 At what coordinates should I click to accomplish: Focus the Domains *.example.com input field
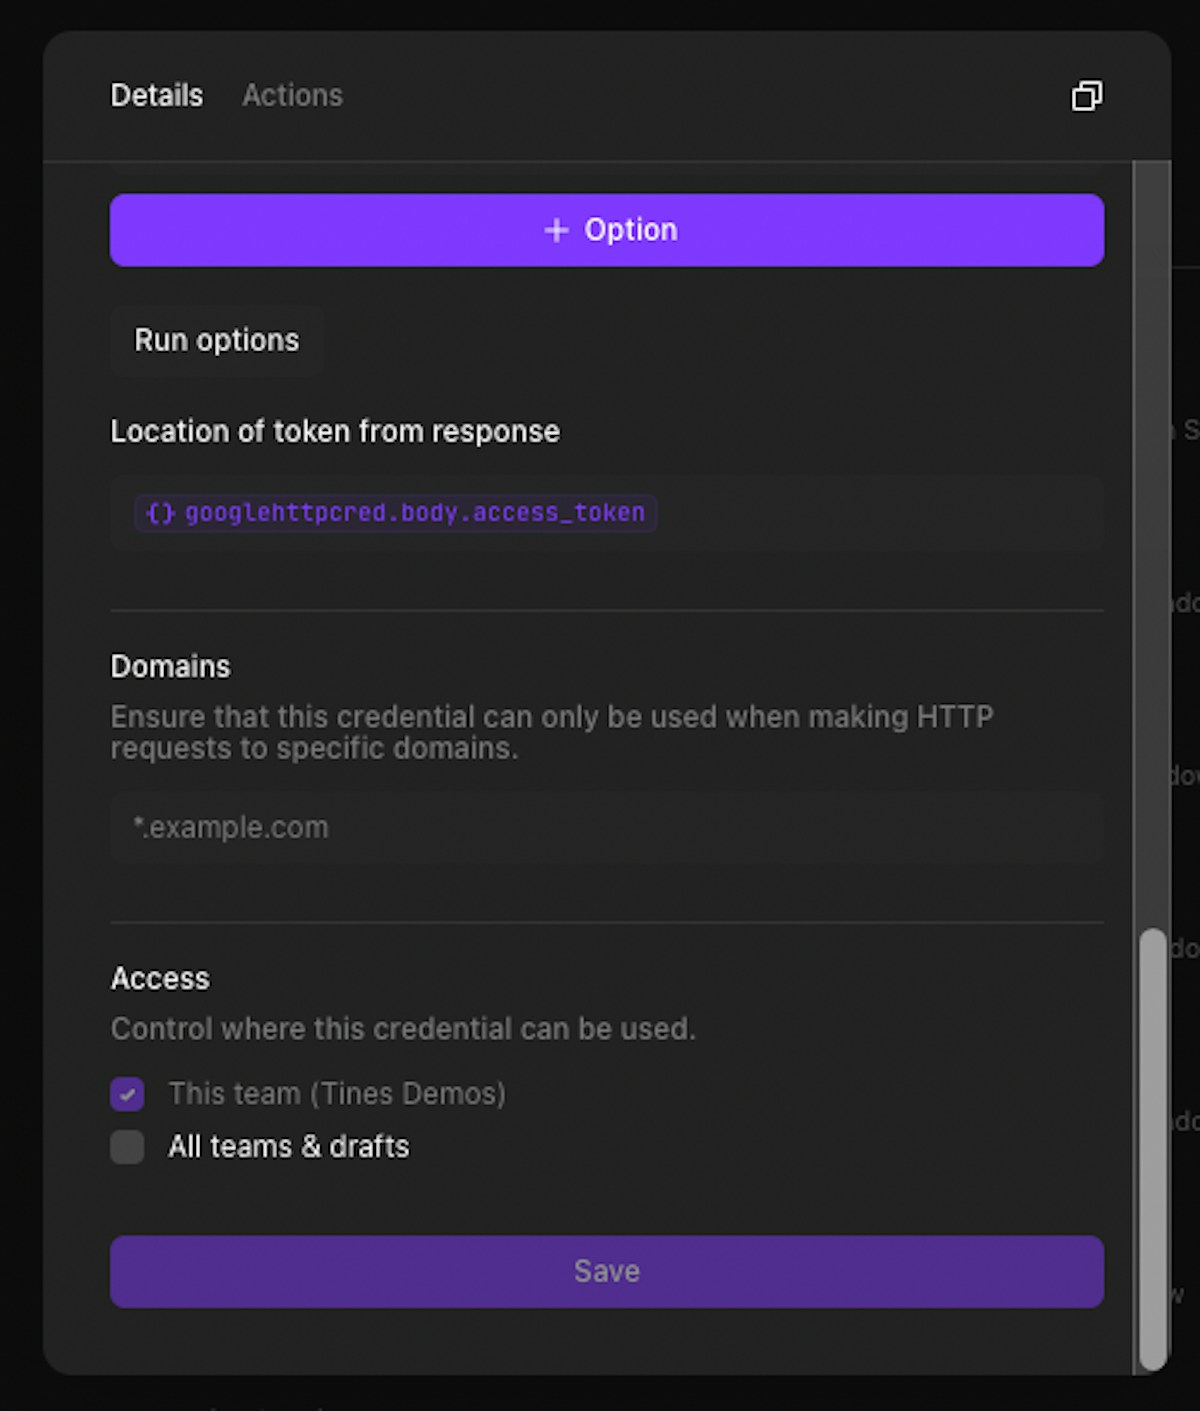point(606,828)
